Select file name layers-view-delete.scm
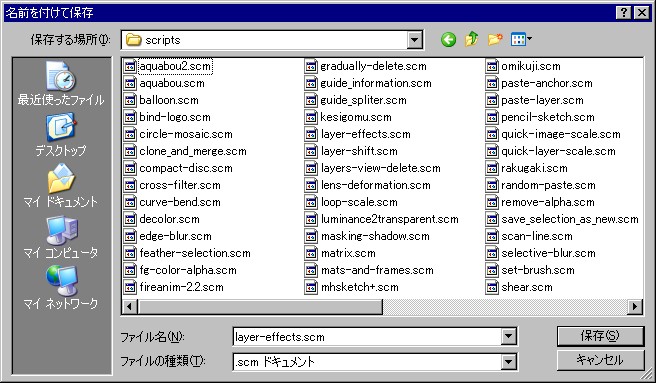This screenshot has width=656, height=383. click(381, 168)
